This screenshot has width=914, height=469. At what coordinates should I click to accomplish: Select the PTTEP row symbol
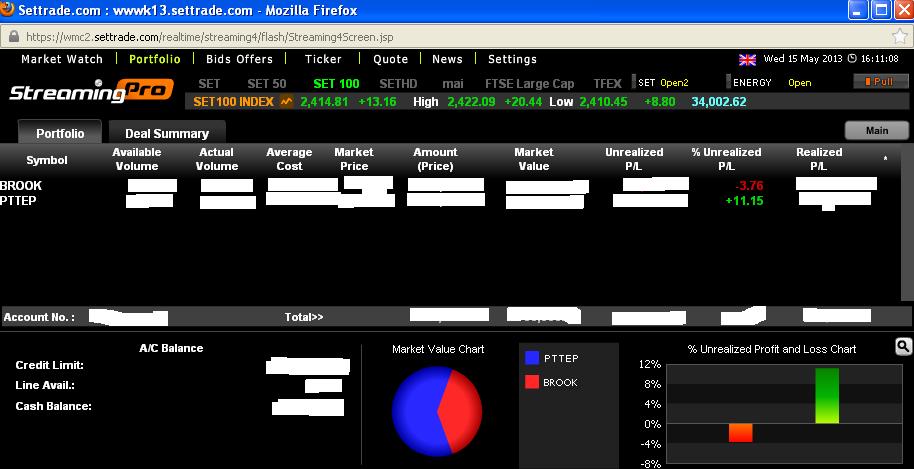point(20,200)
